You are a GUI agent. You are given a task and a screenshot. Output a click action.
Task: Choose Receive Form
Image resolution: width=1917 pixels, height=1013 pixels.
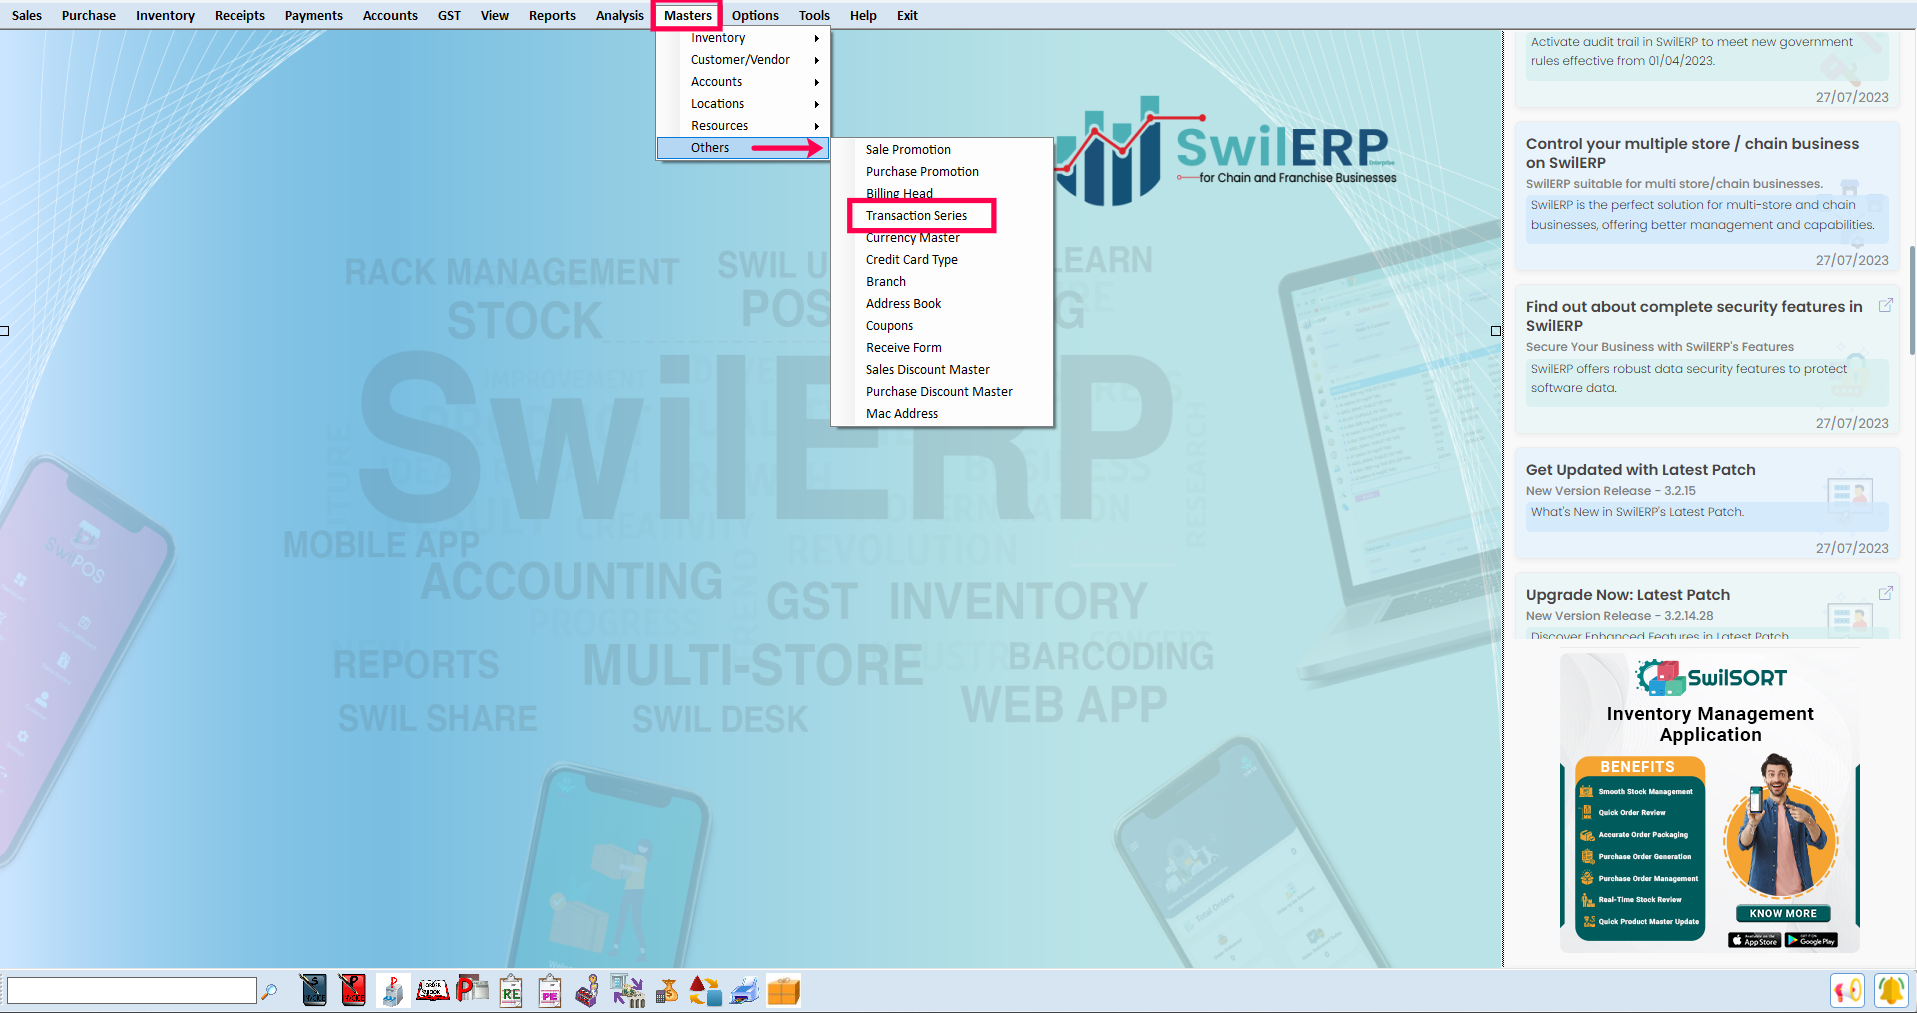coord(942,348)
